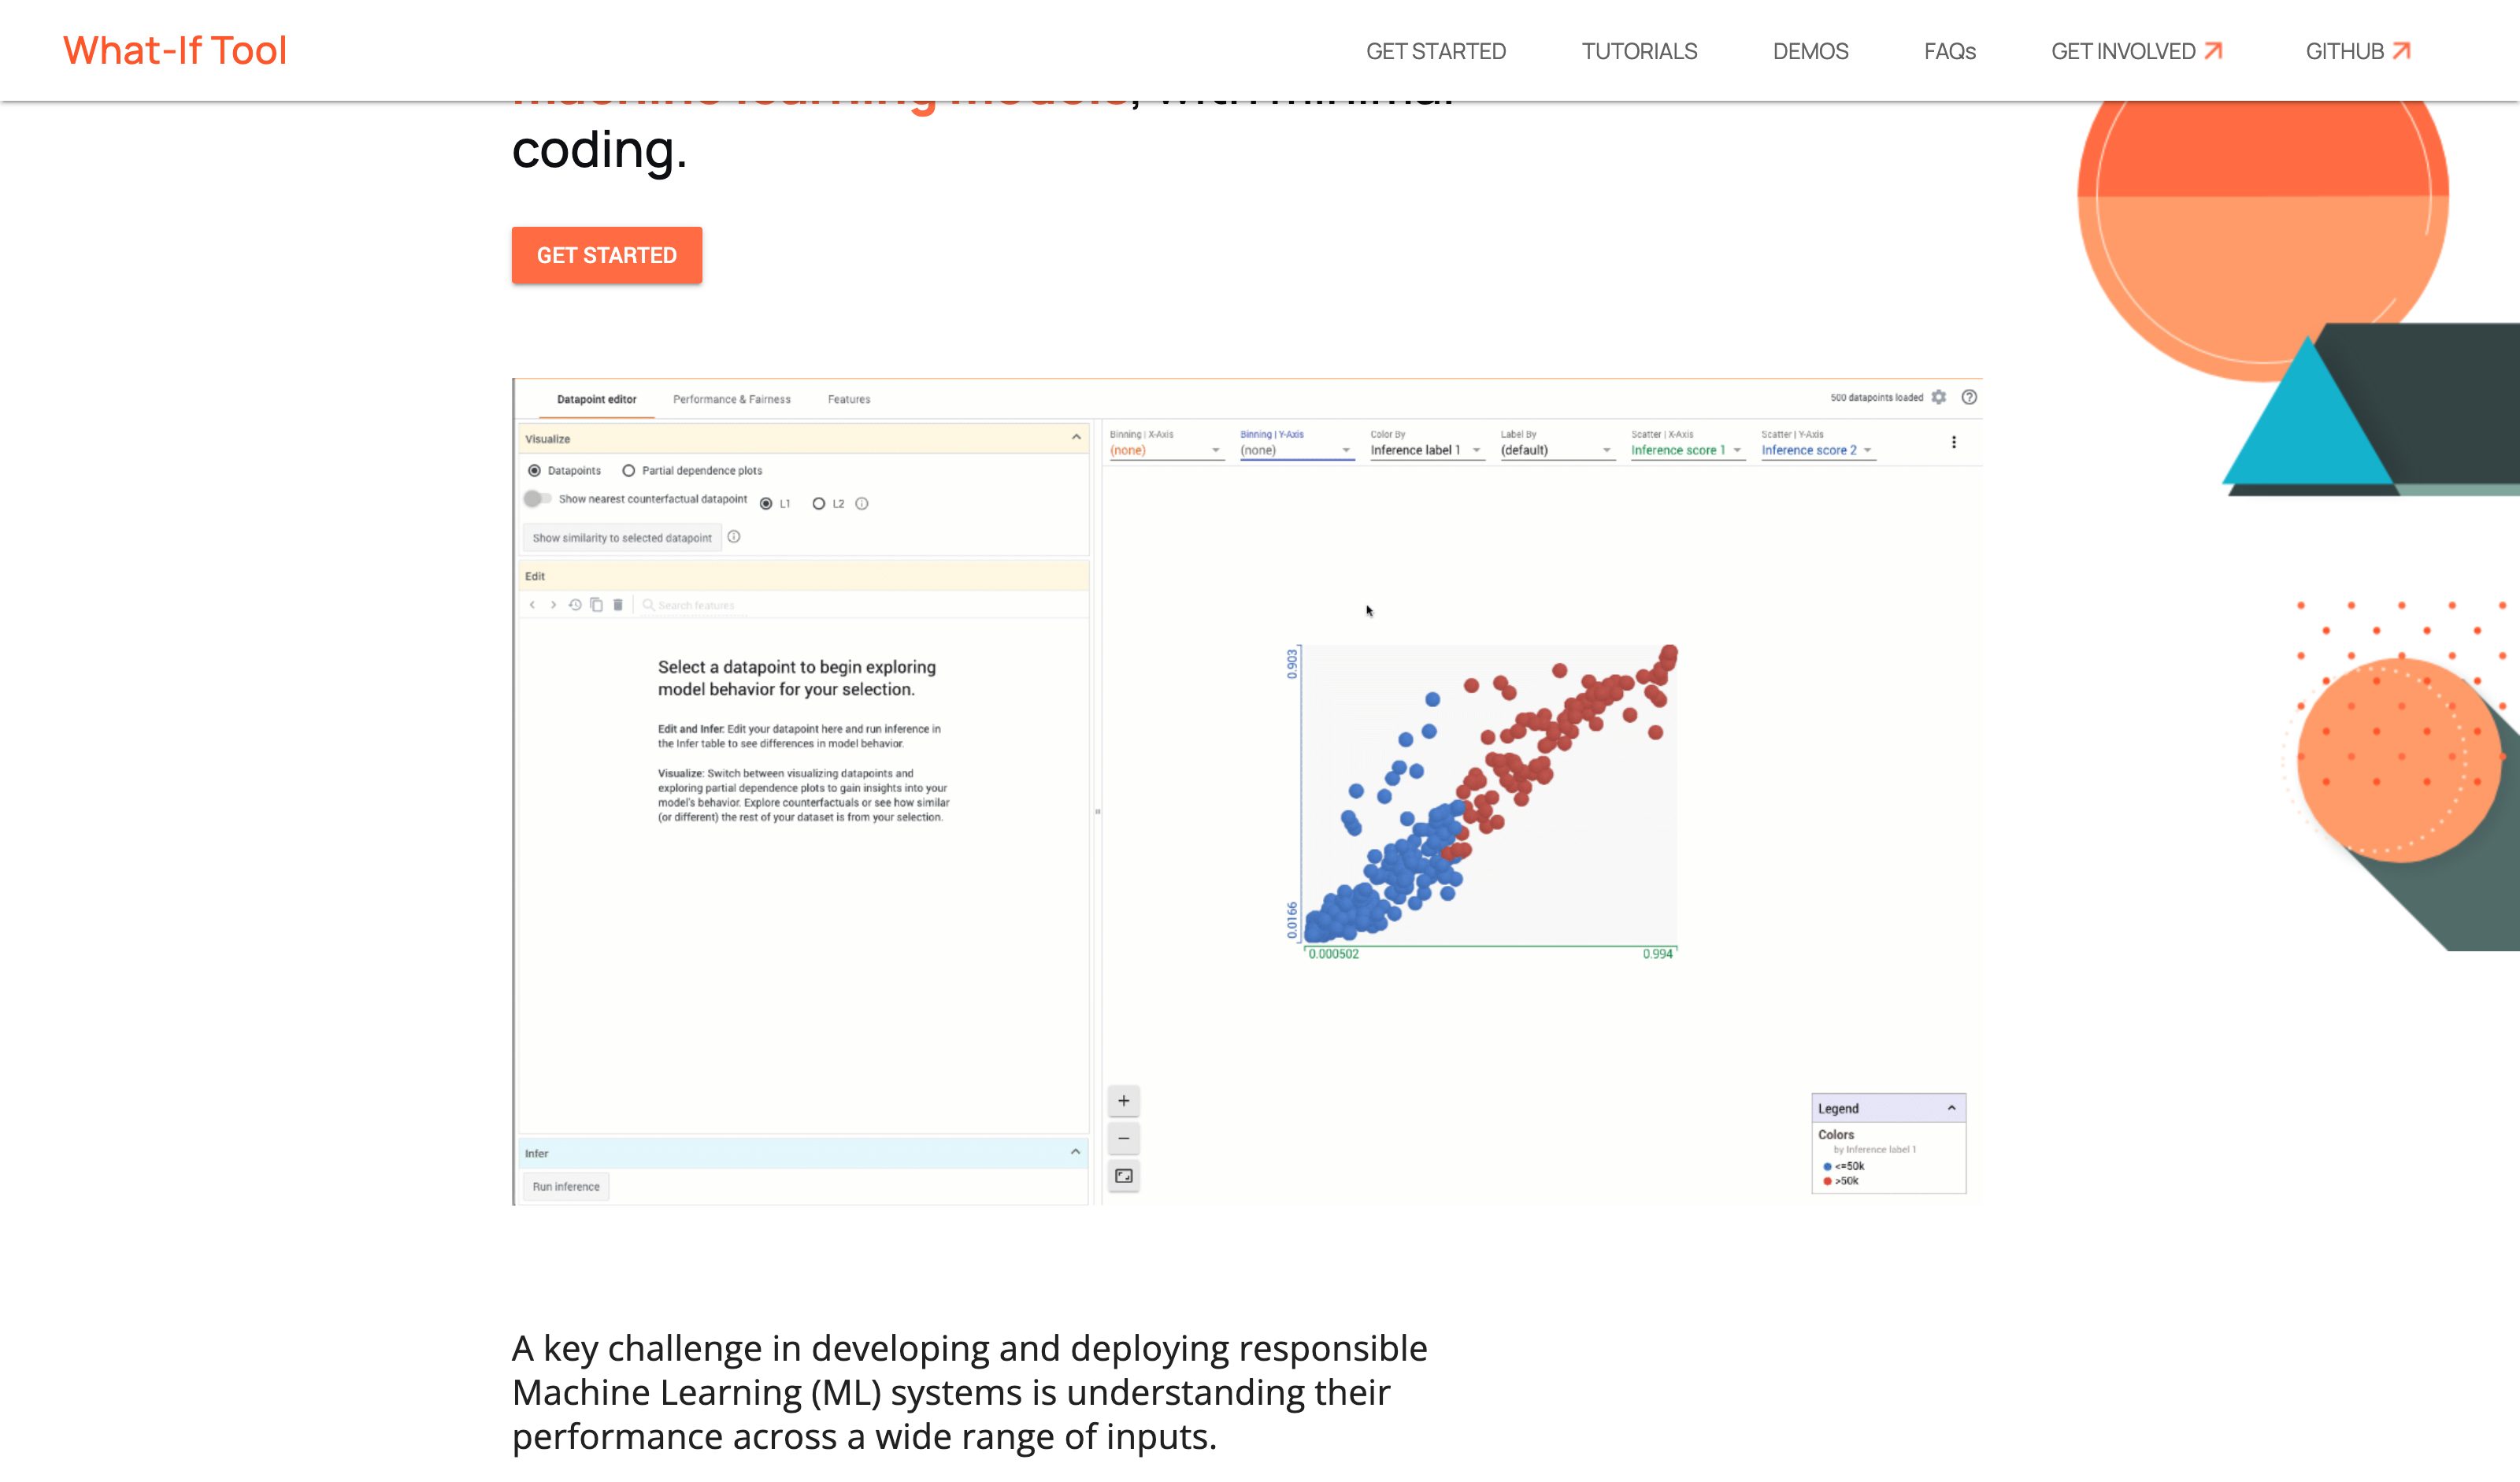Click the info icon next to L2

point(862,504)
